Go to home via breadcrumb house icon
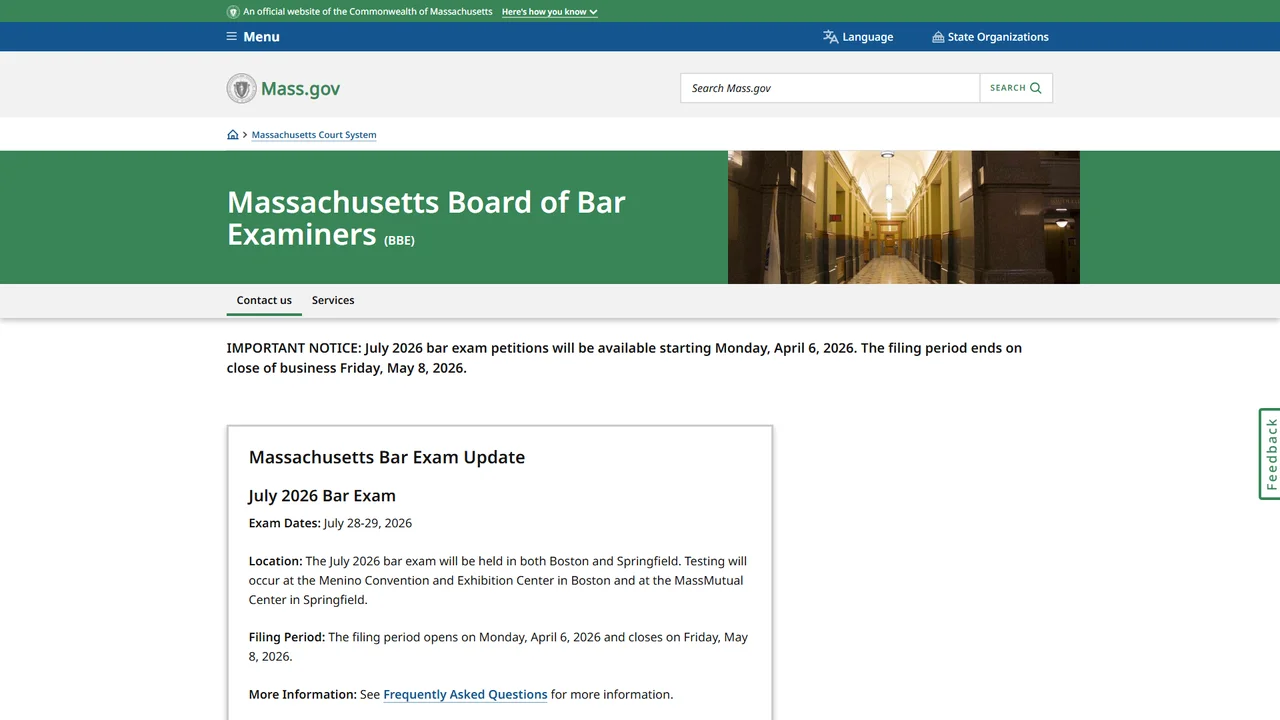 (233, 135)
